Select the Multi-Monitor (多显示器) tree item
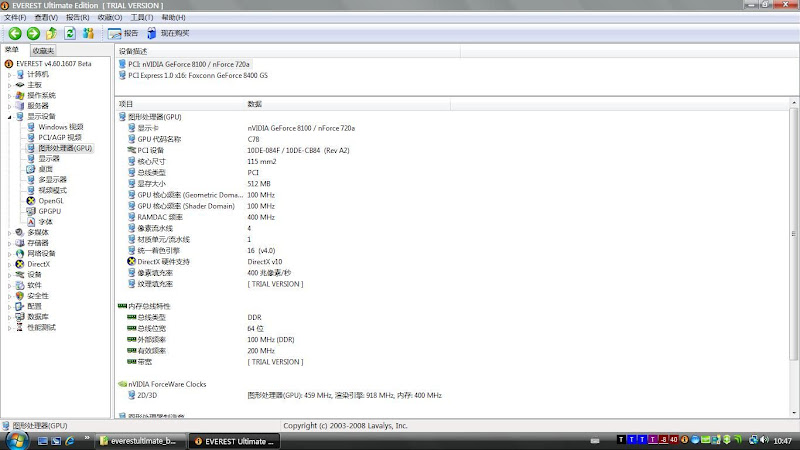Screen dimensions: 800x450 [x=53, y=180]
